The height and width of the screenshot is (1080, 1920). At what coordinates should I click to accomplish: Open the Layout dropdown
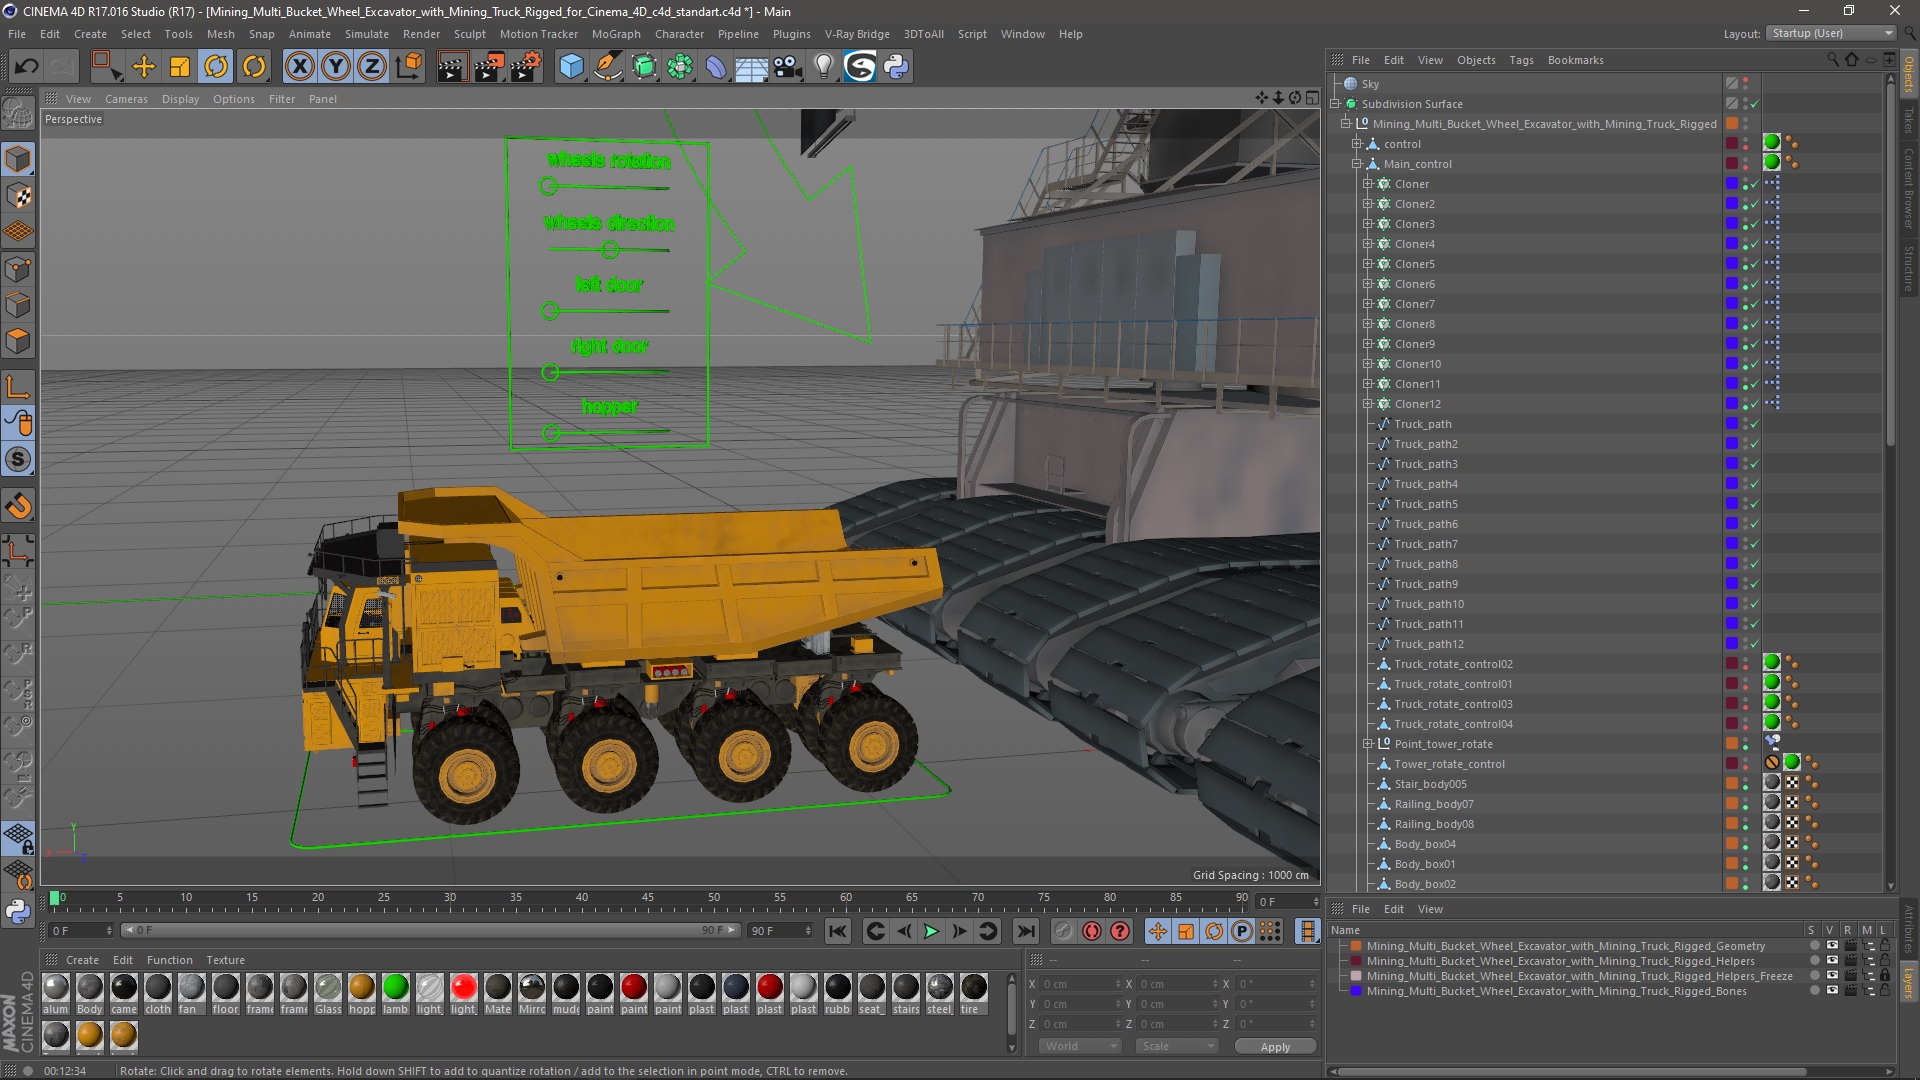pyautogui.click(x=1830, y=33)
